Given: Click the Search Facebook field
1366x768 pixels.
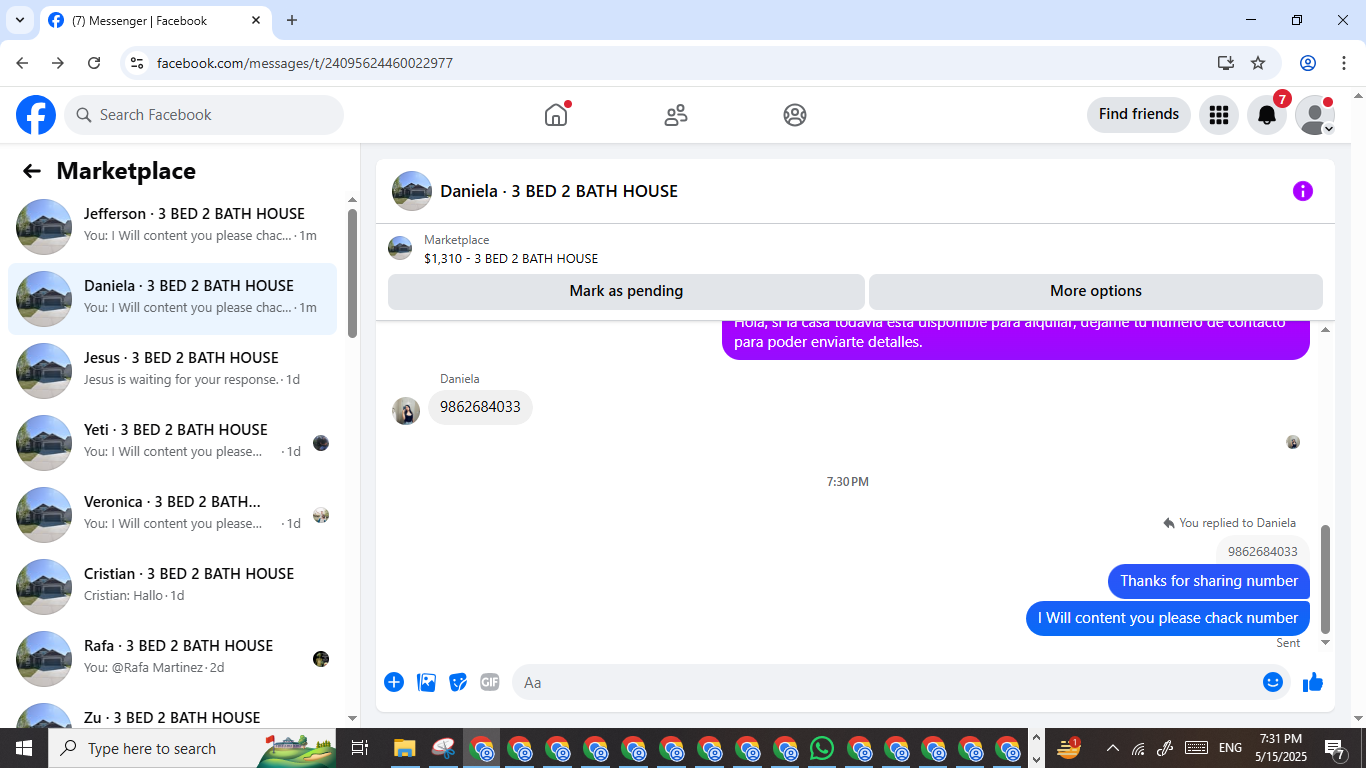Looking at the screenshot, I should pyautogui.click(x=204, y=115).
